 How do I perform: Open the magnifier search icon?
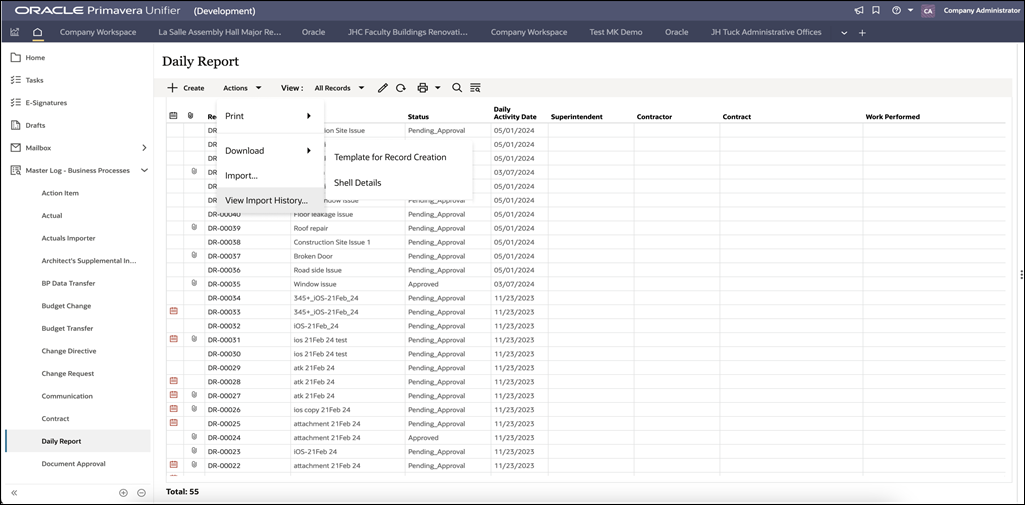[x=457, y=88]
